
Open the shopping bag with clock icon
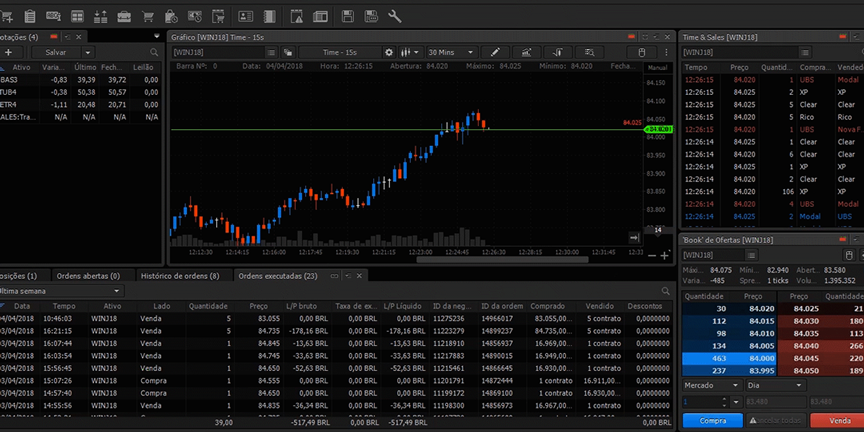171,17
